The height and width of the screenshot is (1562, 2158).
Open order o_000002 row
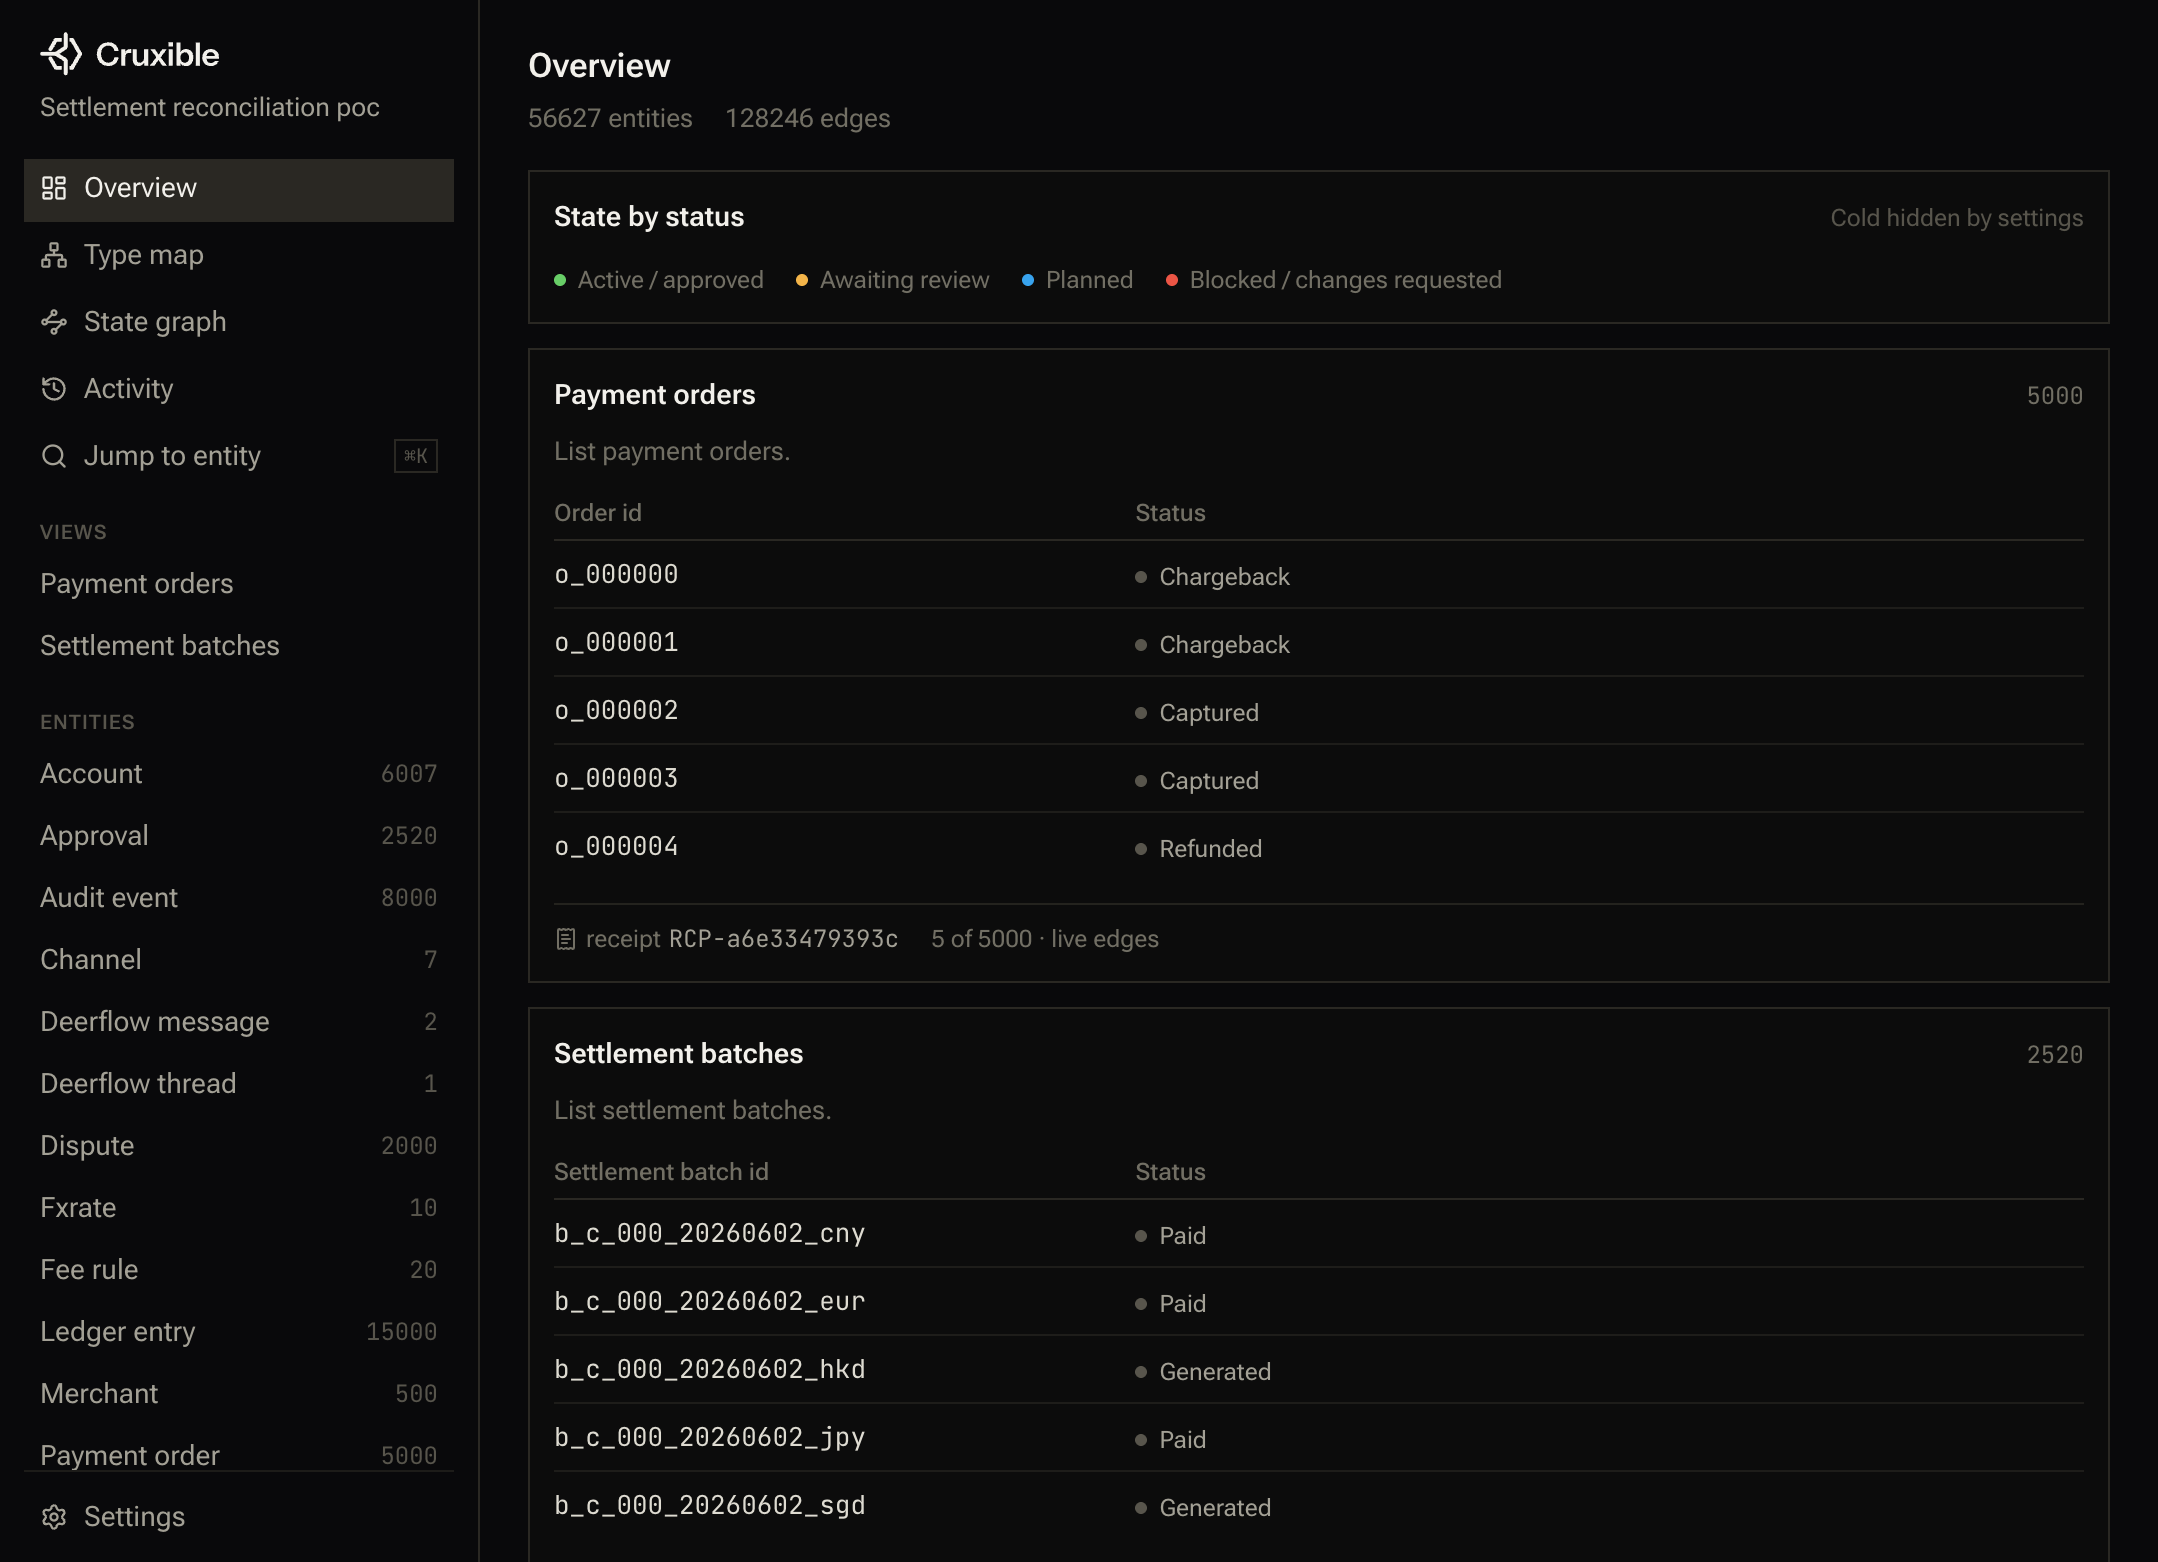[x=1319, y=711]
